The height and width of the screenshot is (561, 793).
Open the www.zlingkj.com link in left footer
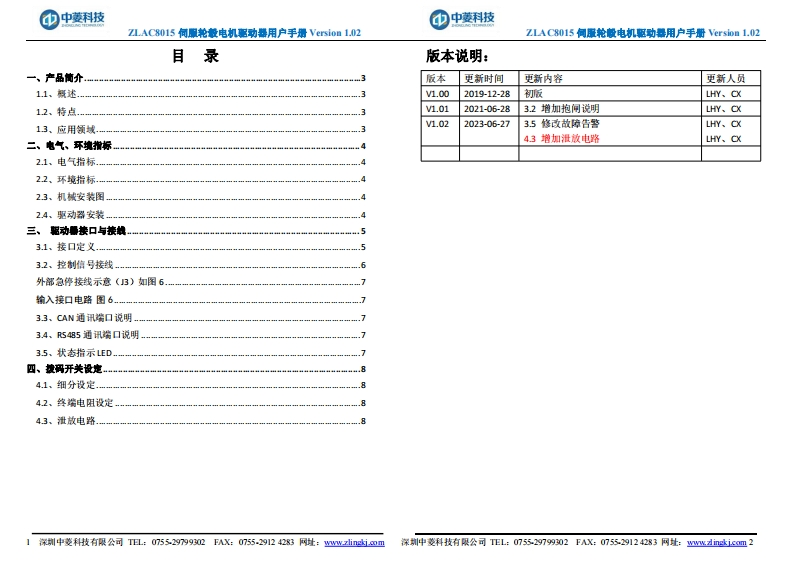pos(354,542)
